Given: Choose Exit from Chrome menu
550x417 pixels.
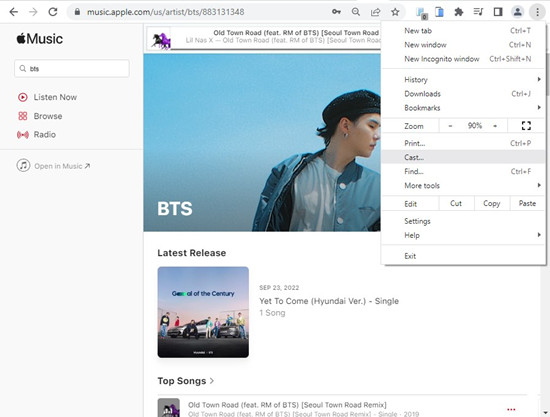Looking at the screenshot, I should [463, 256].
